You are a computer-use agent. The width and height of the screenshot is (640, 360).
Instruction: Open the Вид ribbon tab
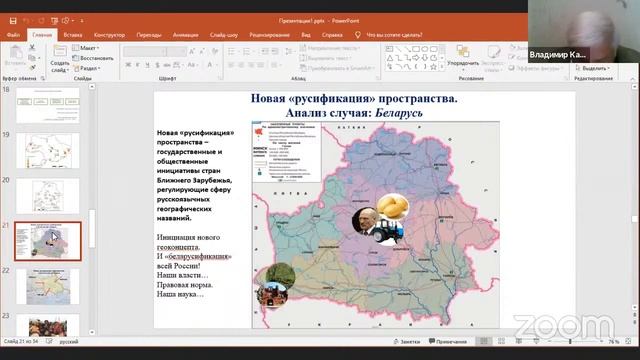pyautogui.click(x=306, y=35)
